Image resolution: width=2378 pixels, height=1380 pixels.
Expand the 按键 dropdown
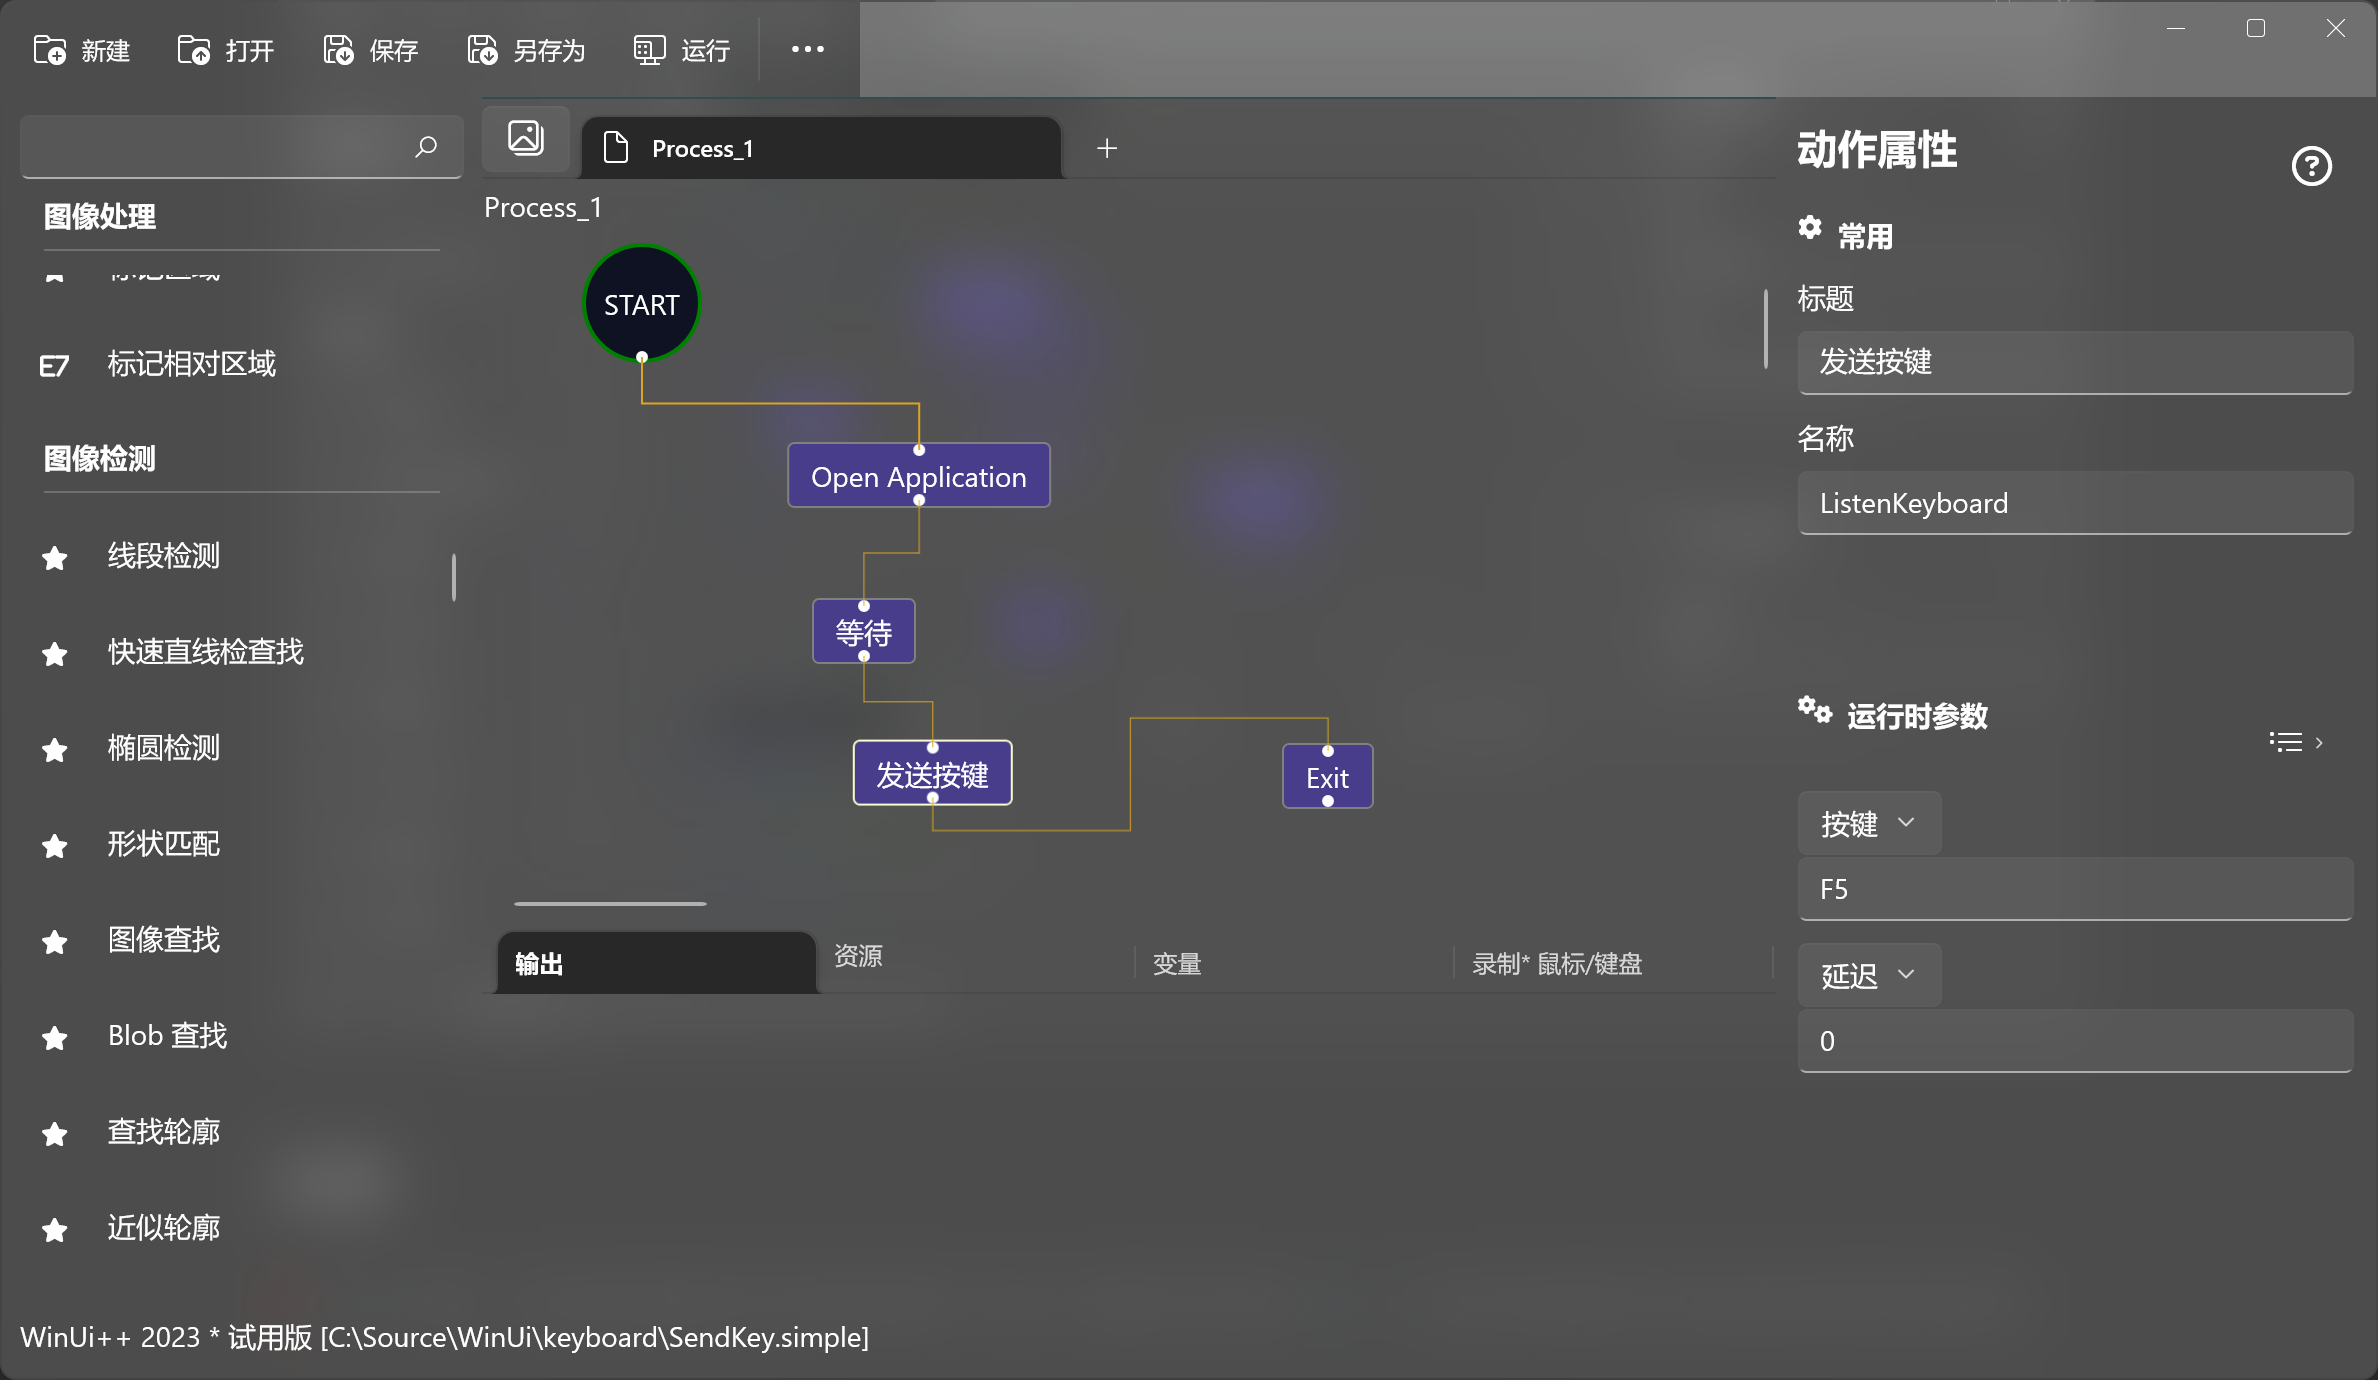pyautogui.click(x=1868, y=823)
